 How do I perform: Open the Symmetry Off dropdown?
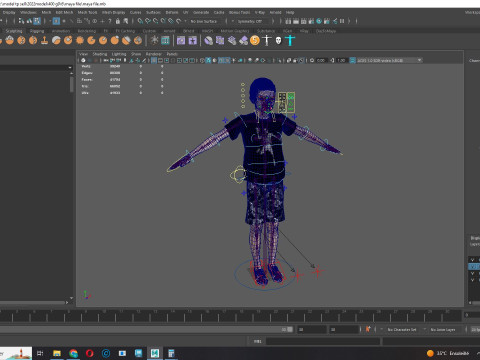(x=250, y=21)
